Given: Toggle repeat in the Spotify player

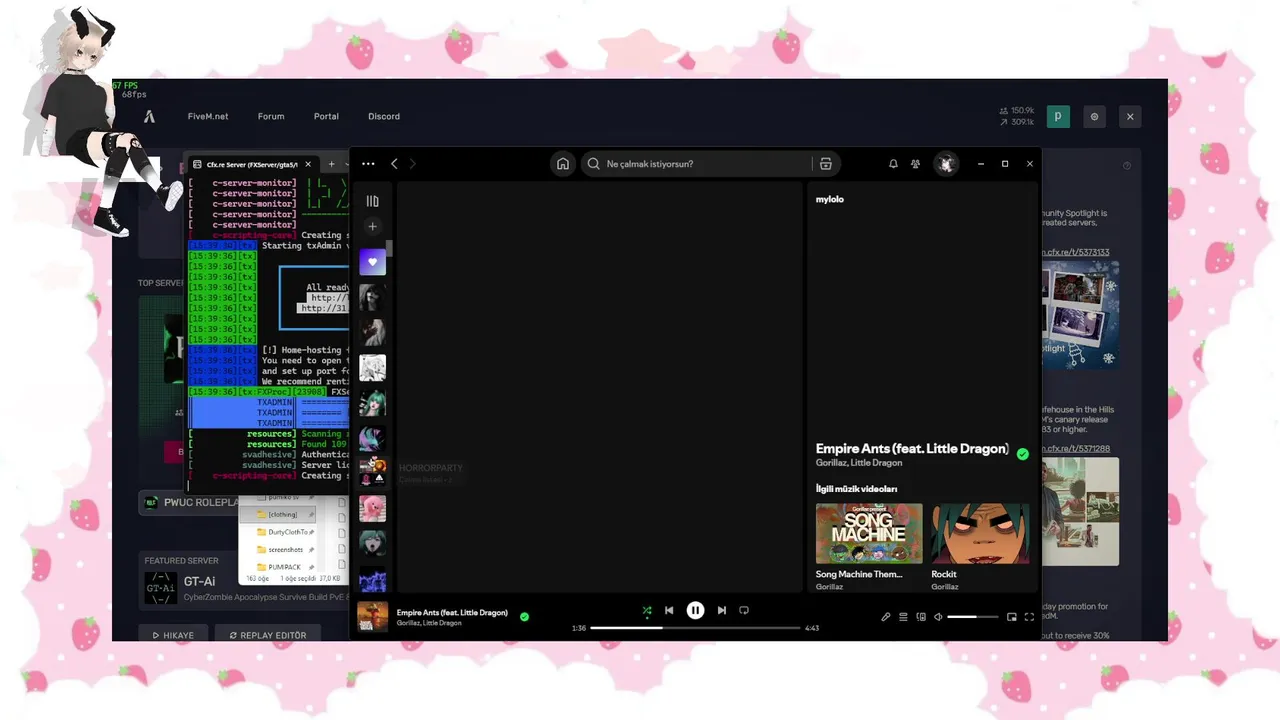Looking at the screenshot, I should pyautogui.click(x=744, y=610).
